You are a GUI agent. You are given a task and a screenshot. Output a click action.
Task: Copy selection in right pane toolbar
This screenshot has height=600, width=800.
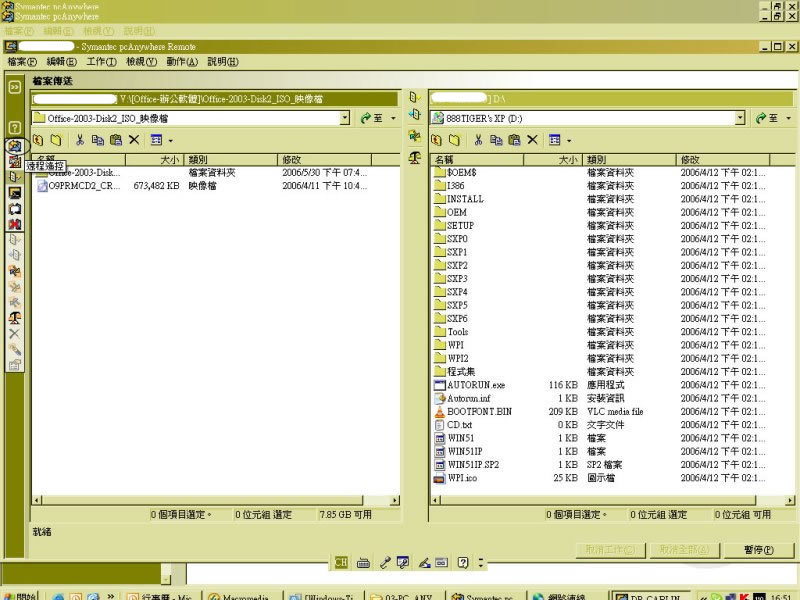click(x=496, y=140)
